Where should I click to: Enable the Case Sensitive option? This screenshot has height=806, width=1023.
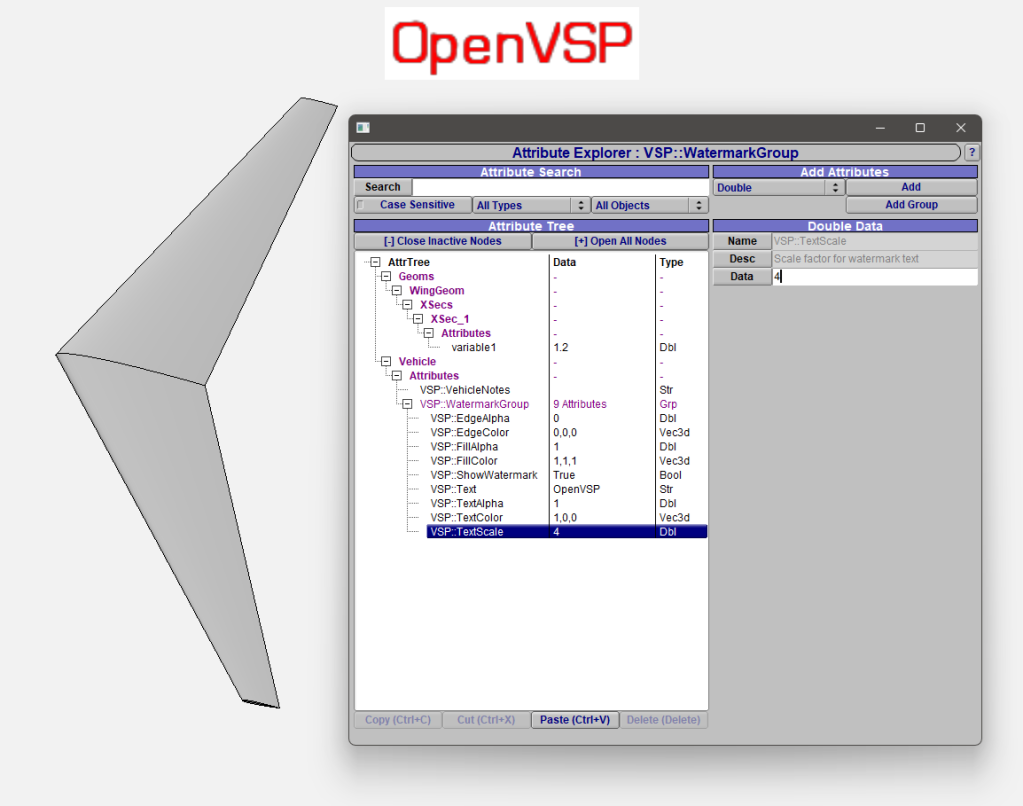[358, 204]
